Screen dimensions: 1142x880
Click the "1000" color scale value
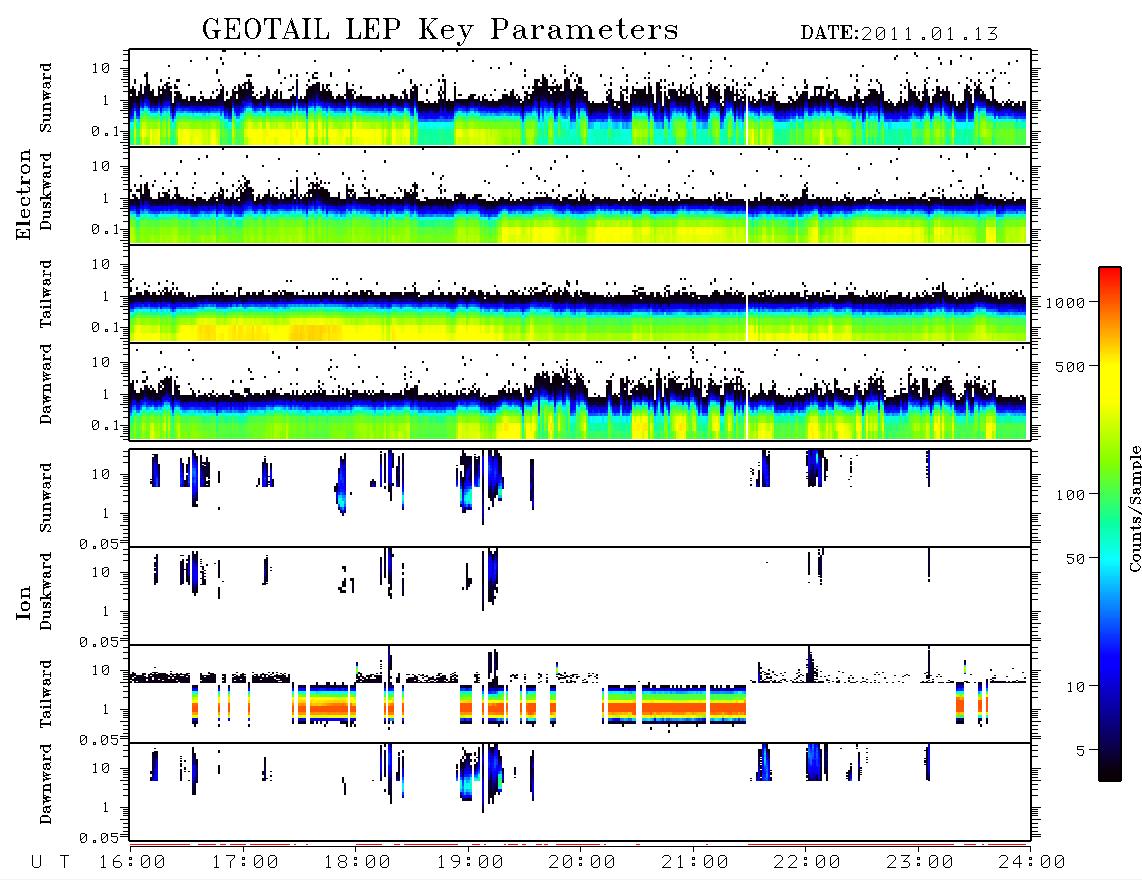click(x=1066, y=303)
